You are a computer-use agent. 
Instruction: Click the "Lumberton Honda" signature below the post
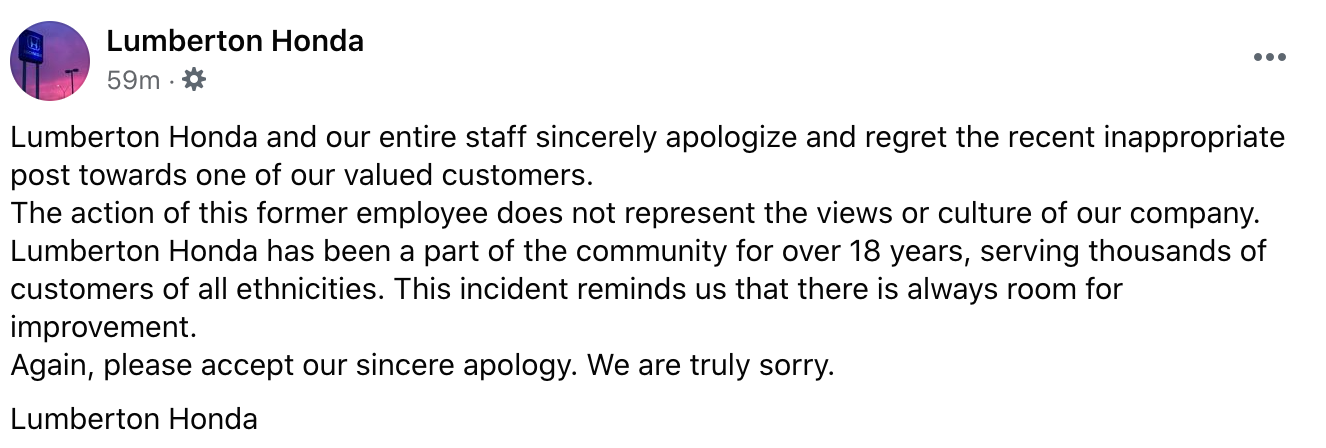click(134, 418)
